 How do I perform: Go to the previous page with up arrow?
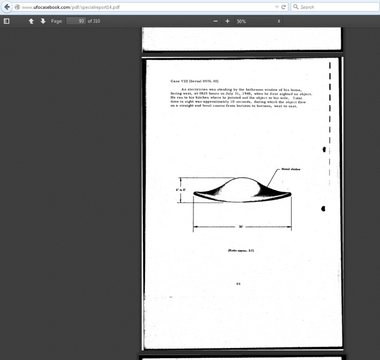[x=31, y=21]
